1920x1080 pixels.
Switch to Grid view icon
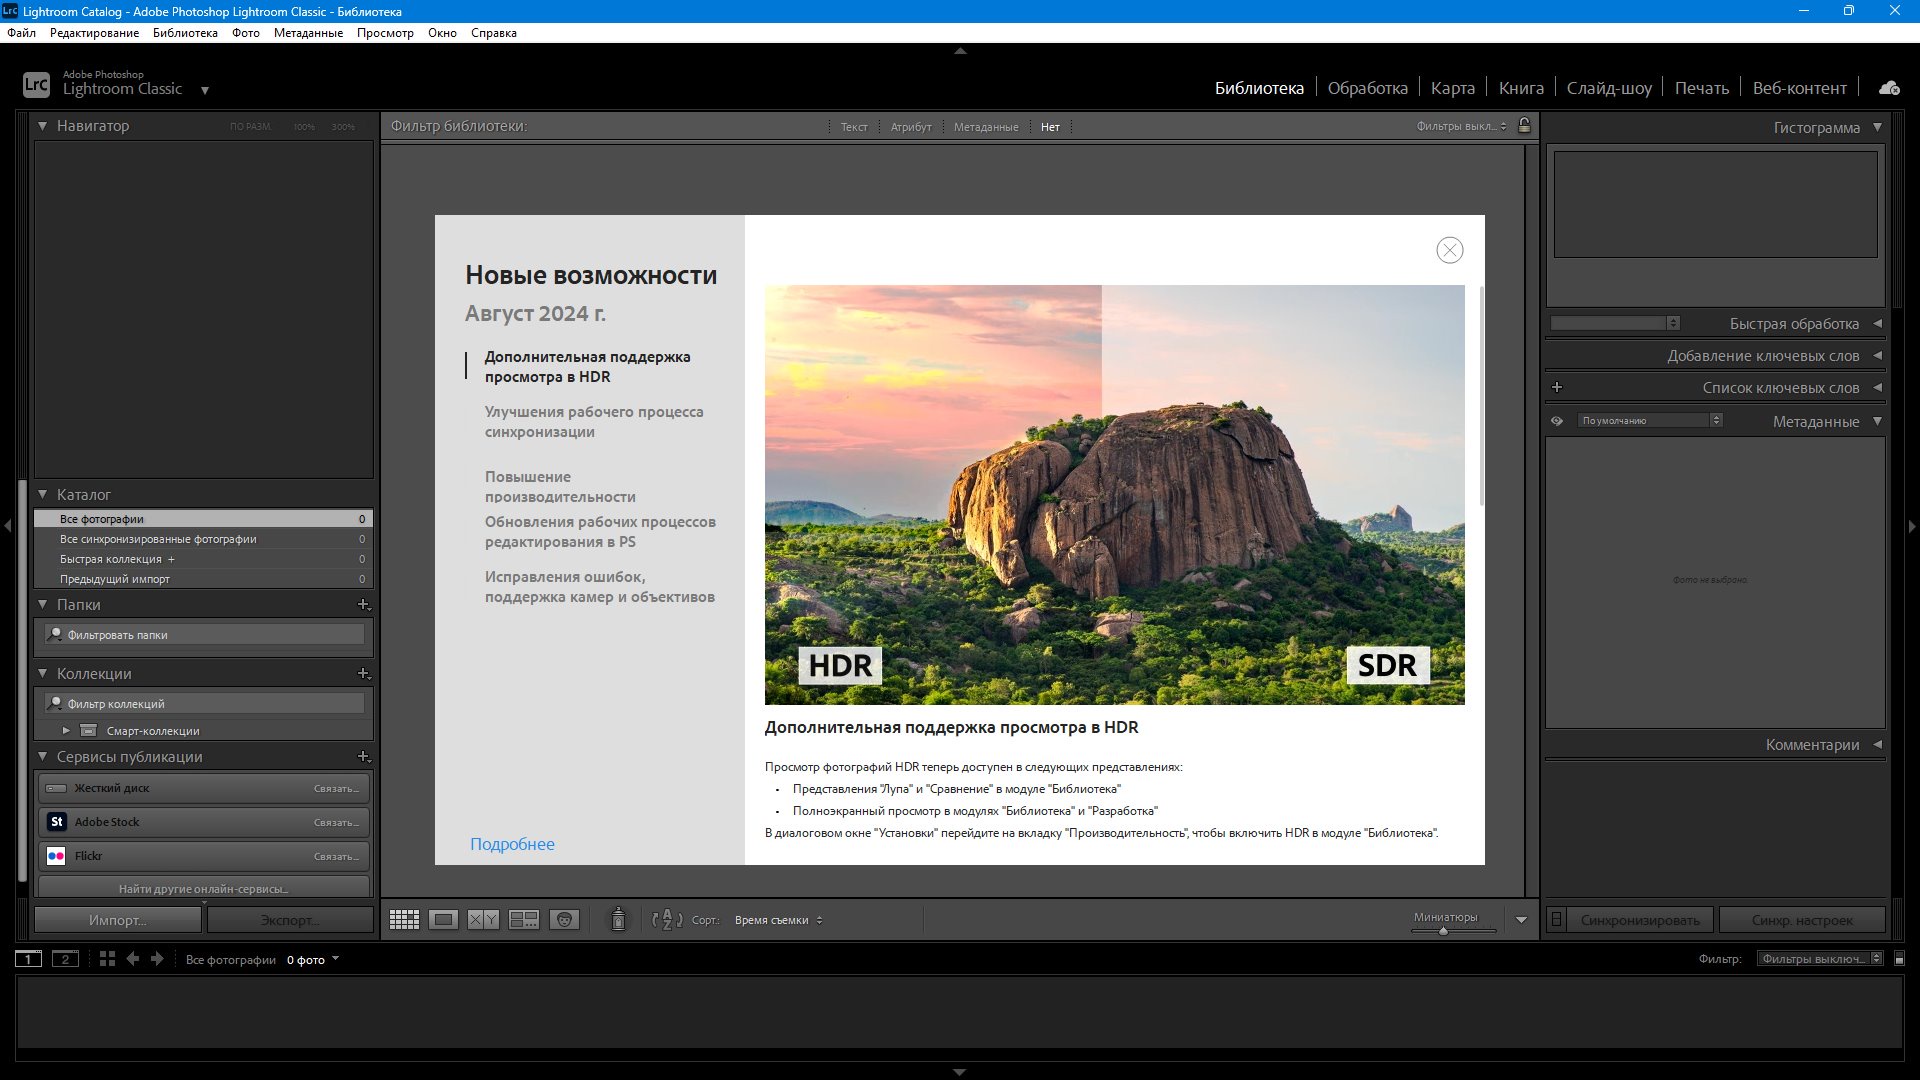pos(404,920)
